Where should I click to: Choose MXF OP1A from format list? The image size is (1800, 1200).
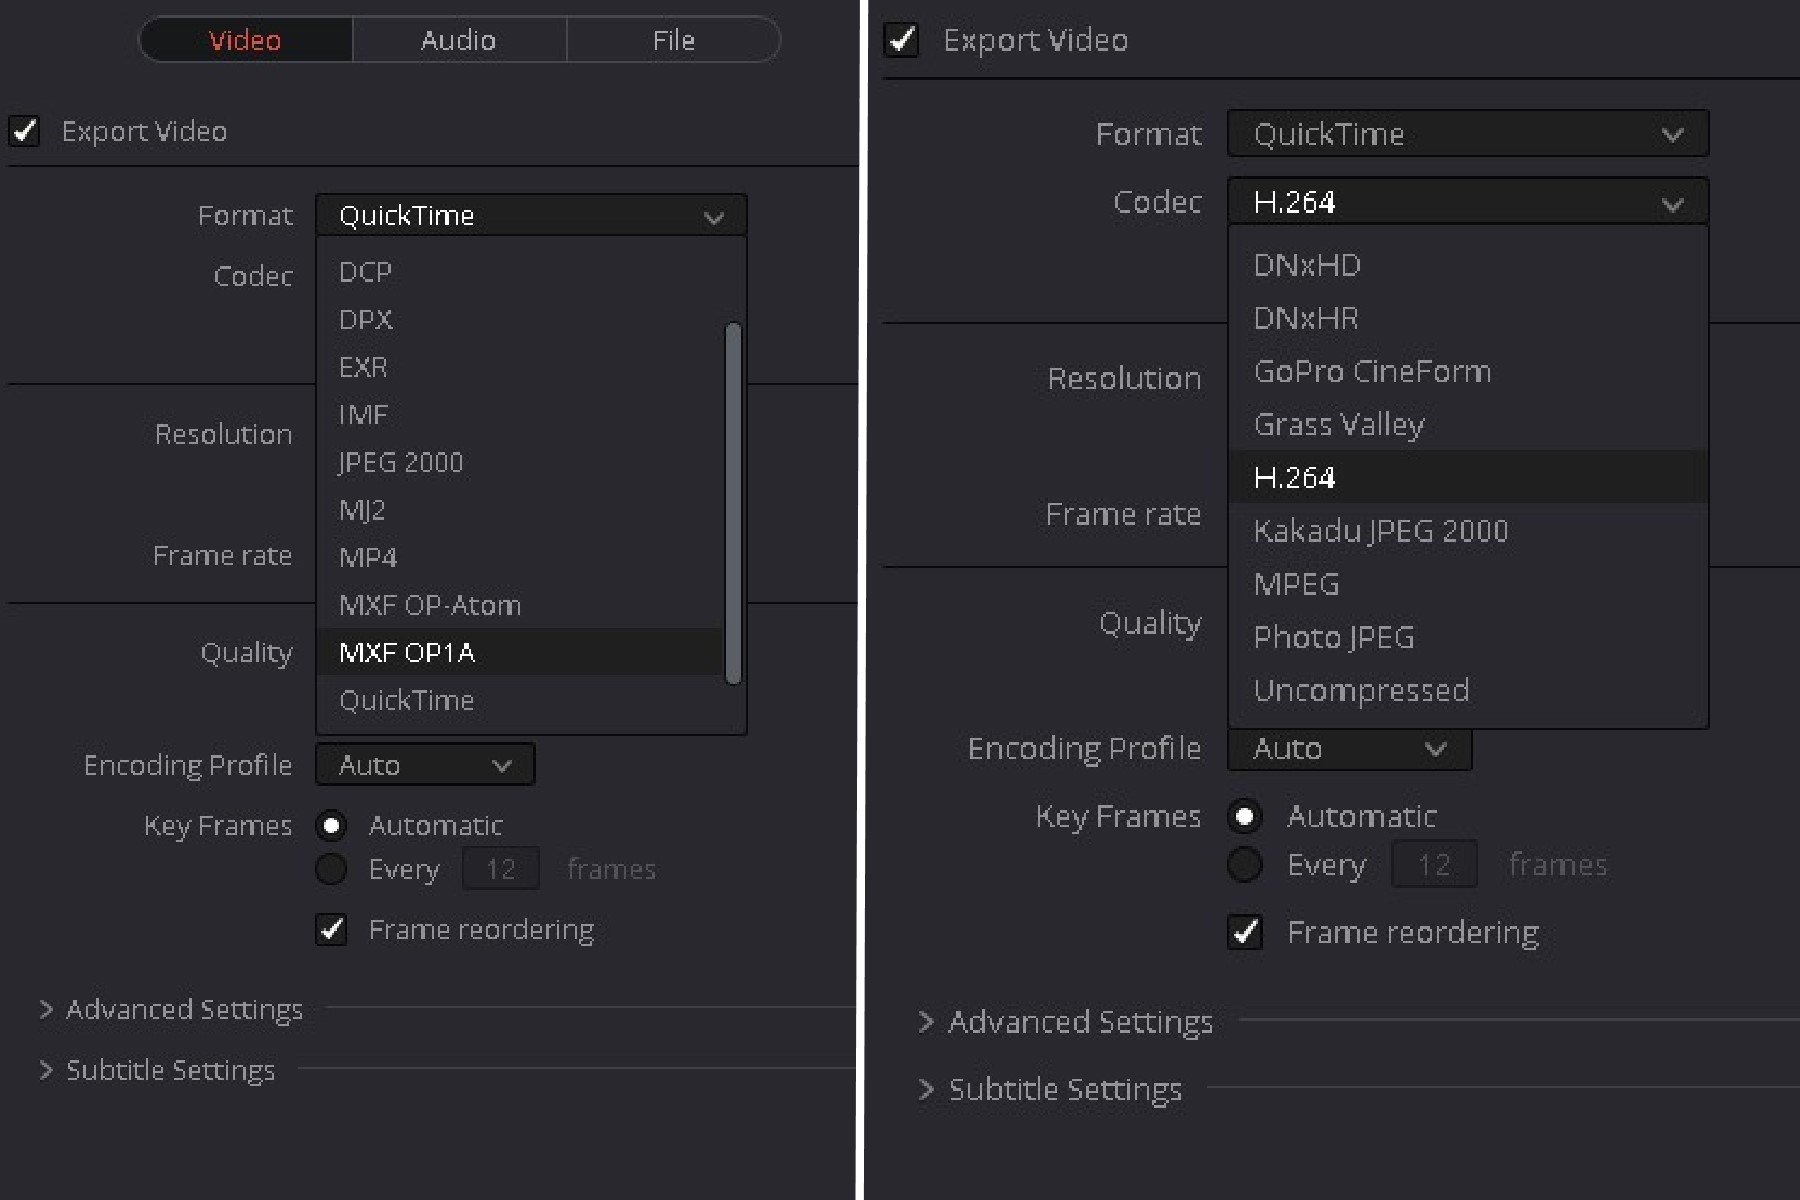tap(407, 653)
